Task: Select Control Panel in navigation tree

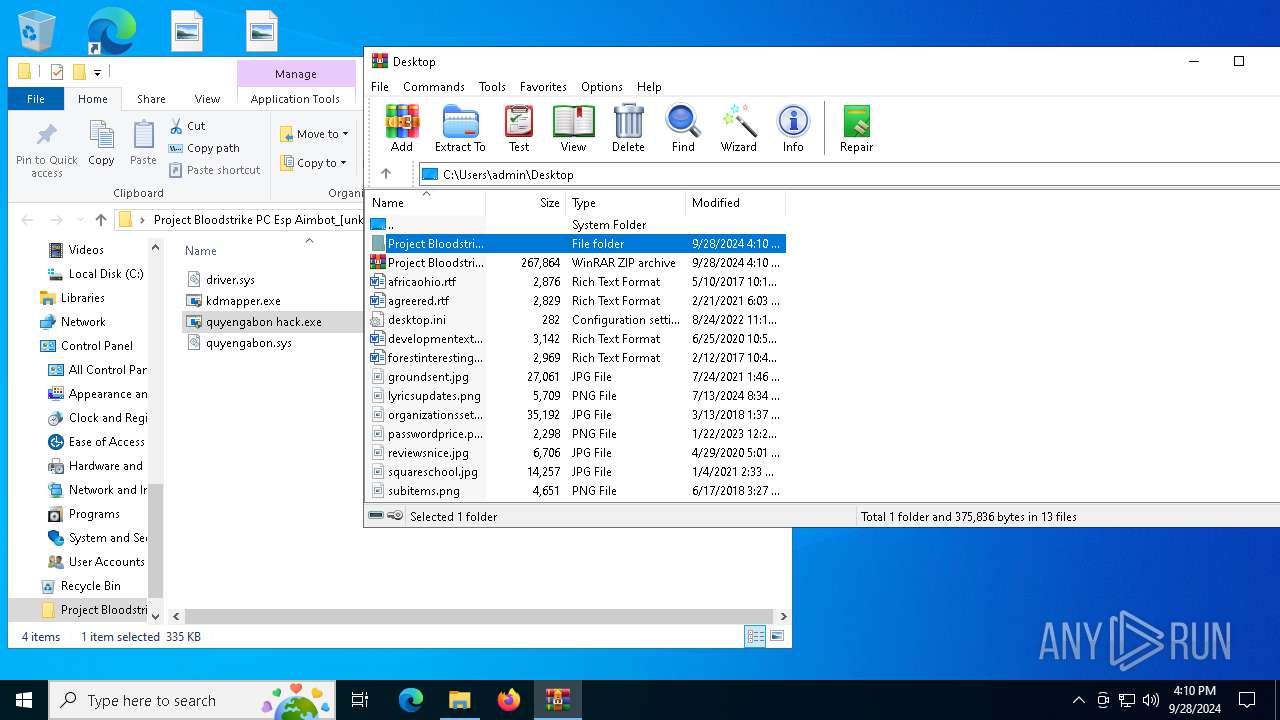Action: (96, 346)
